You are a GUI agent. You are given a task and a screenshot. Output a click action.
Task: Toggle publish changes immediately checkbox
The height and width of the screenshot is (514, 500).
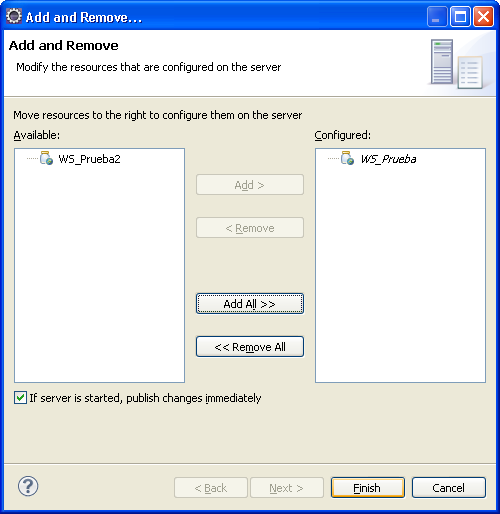[20, 398]
